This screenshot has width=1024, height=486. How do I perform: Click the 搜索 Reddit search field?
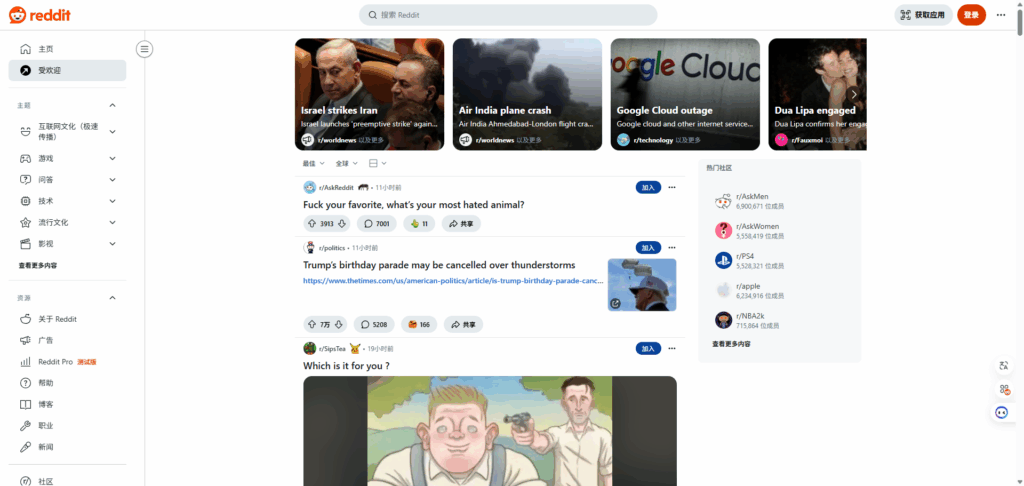[x=508, y=14]
